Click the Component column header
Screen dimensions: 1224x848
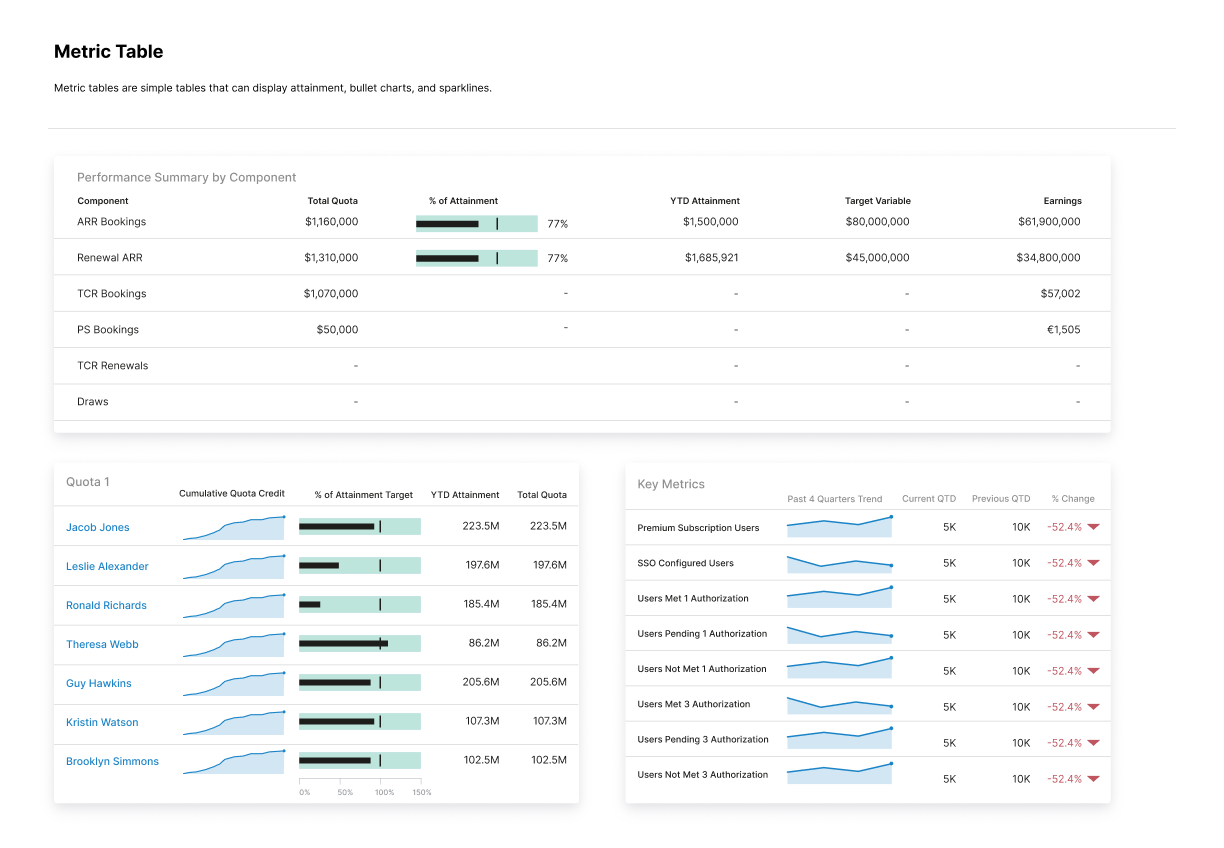103,201
